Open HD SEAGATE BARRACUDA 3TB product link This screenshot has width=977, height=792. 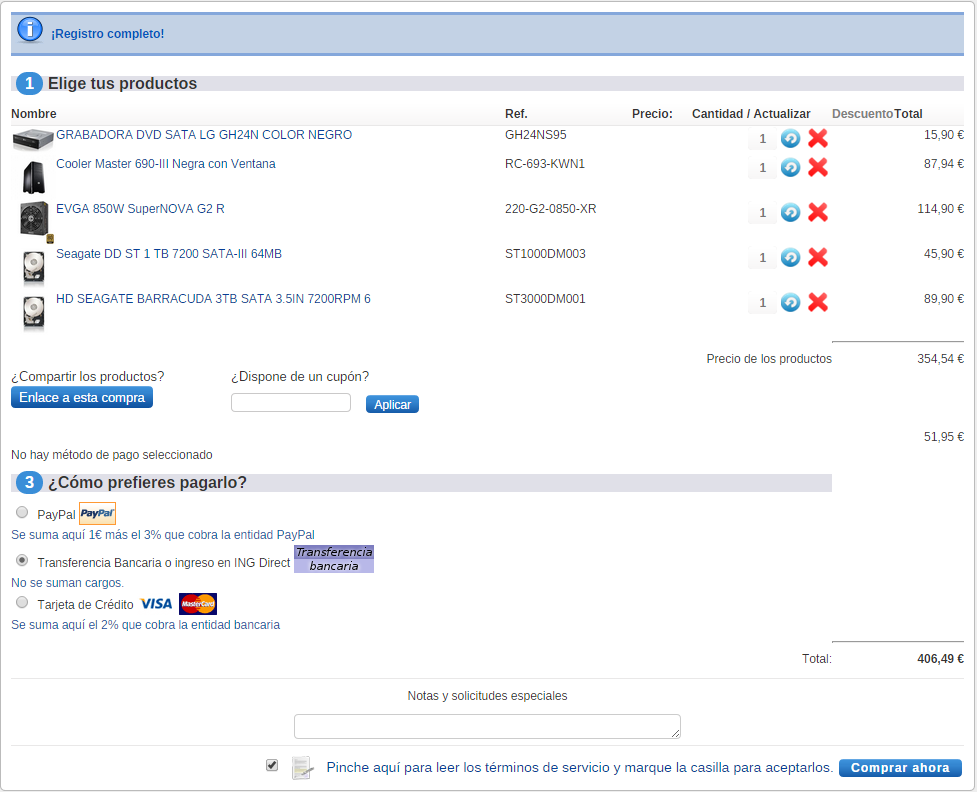click(213, 298)
